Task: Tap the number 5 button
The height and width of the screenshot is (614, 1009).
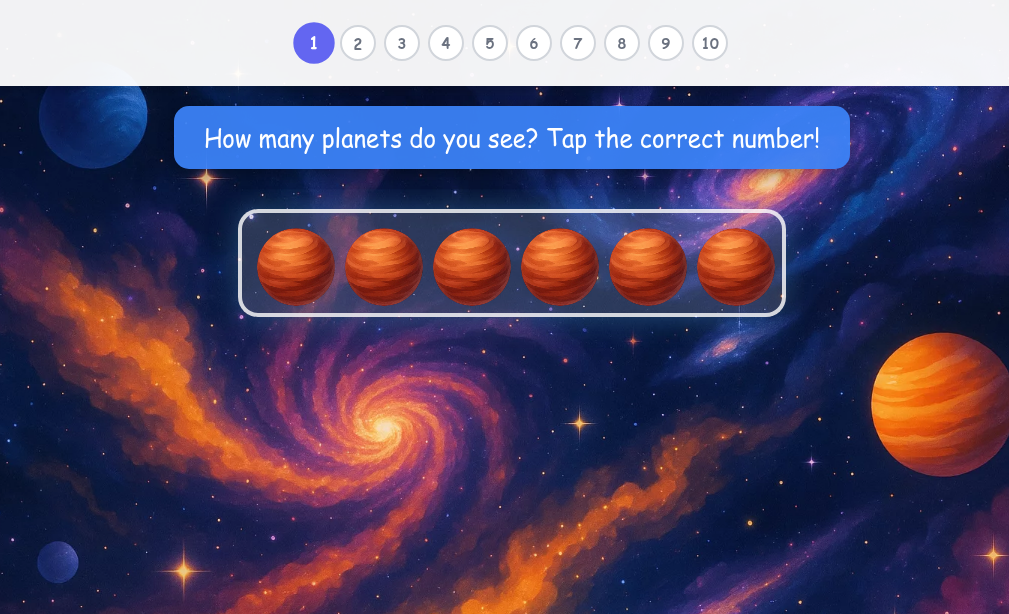Action: tap(489, 43)
